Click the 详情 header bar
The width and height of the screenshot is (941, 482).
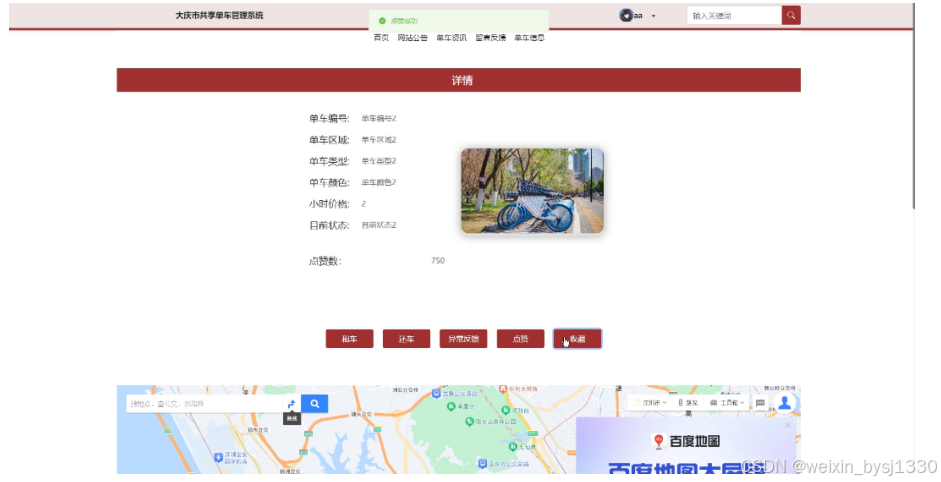pyautogui.click(x=458, y=80)
